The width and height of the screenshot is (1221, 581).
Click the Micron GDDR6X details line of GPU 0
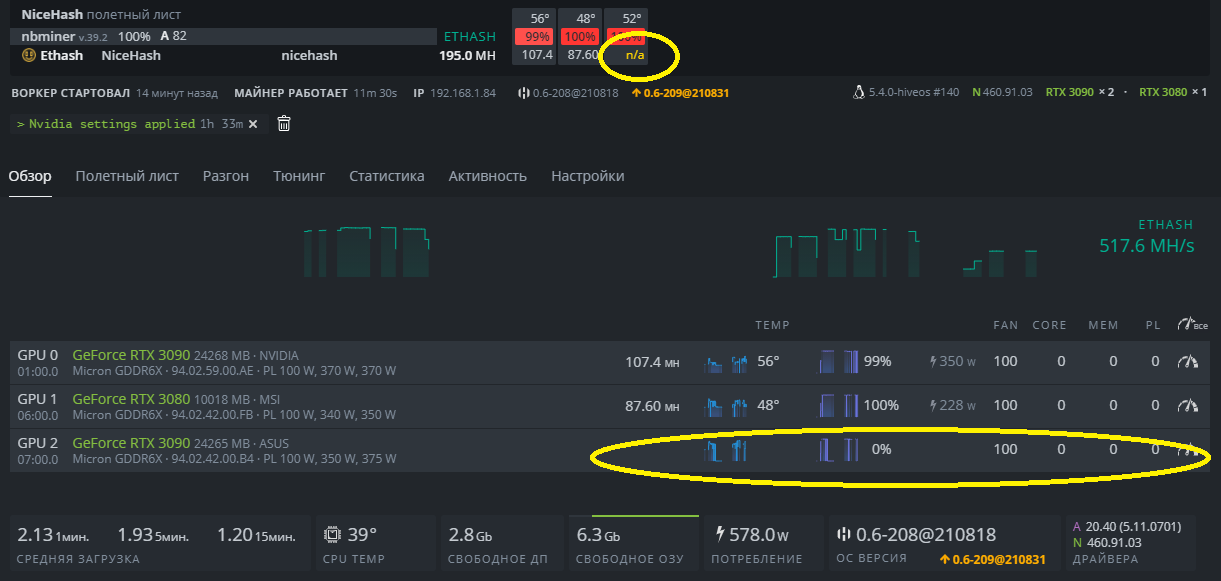pyautogui.click(x=235, y=371)
